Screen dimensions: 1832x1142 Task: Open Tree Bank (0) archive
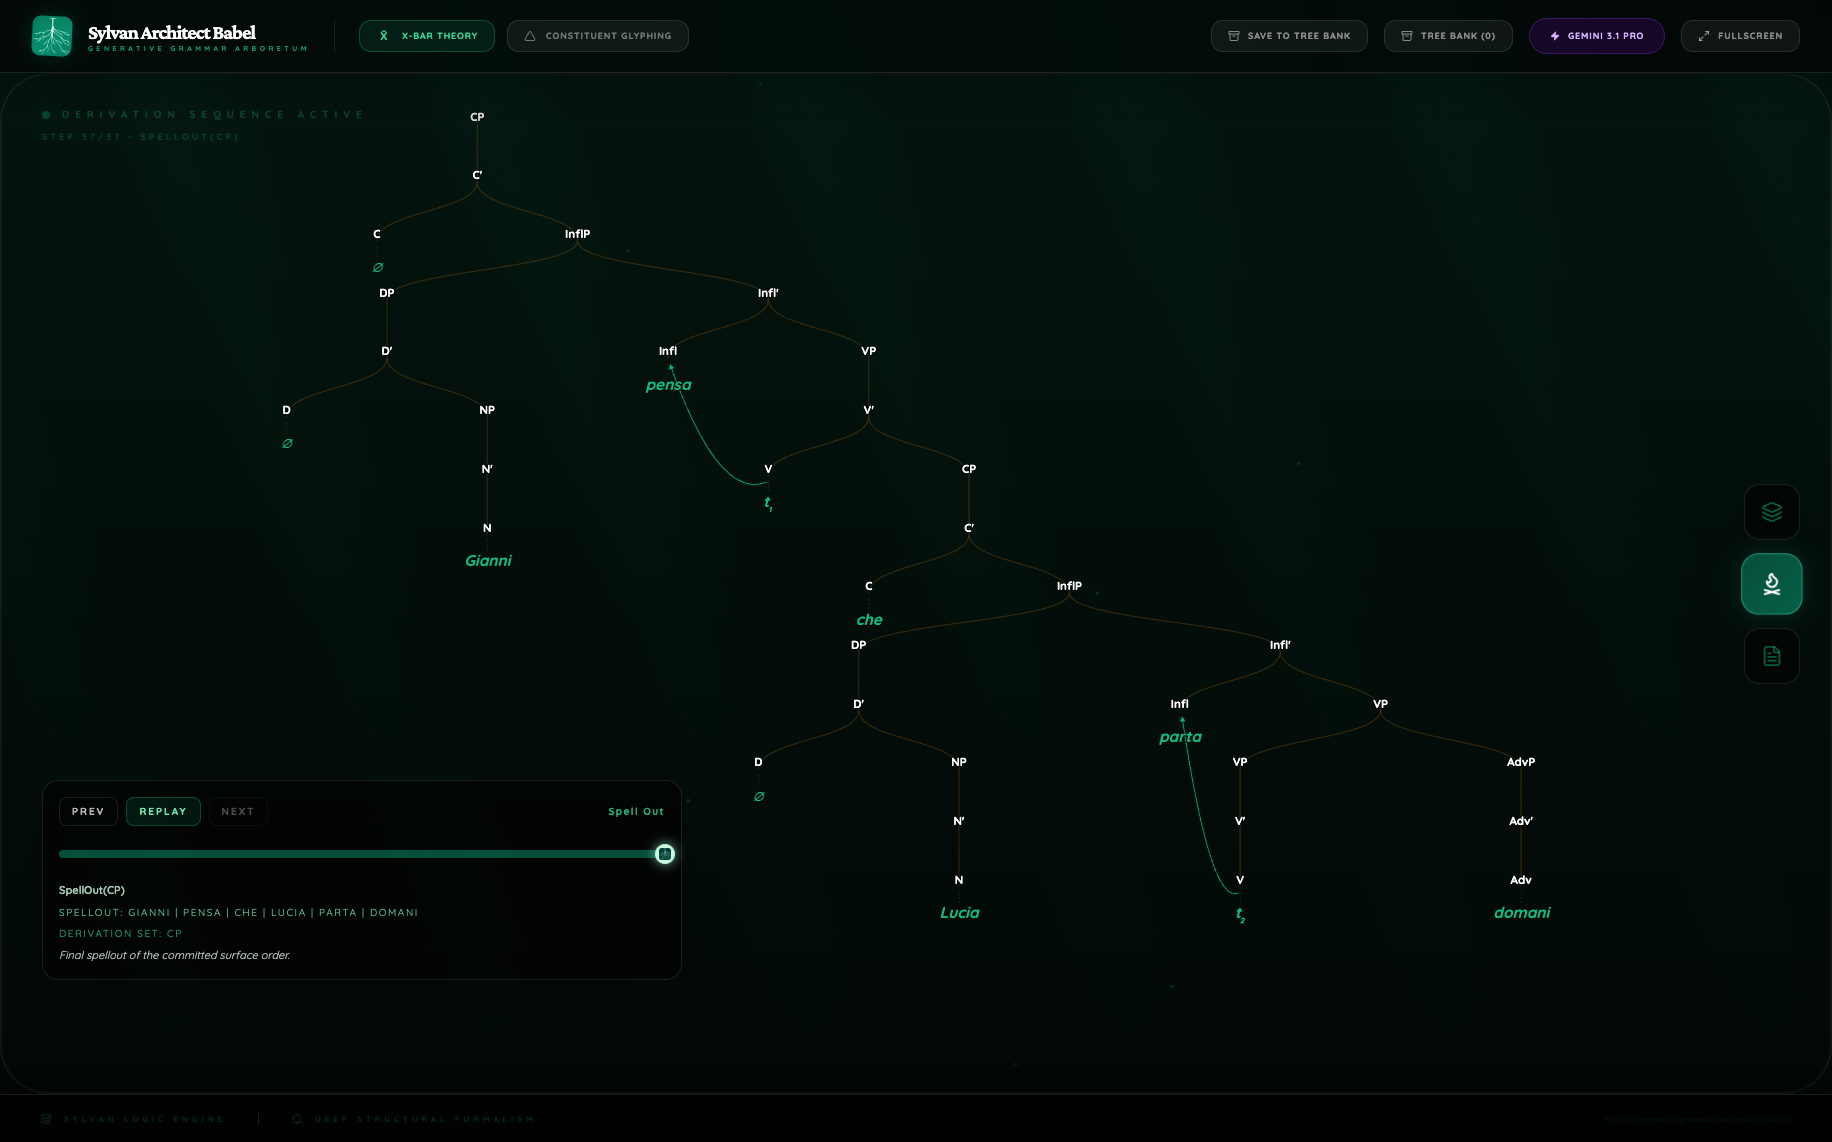point(1447,36)
